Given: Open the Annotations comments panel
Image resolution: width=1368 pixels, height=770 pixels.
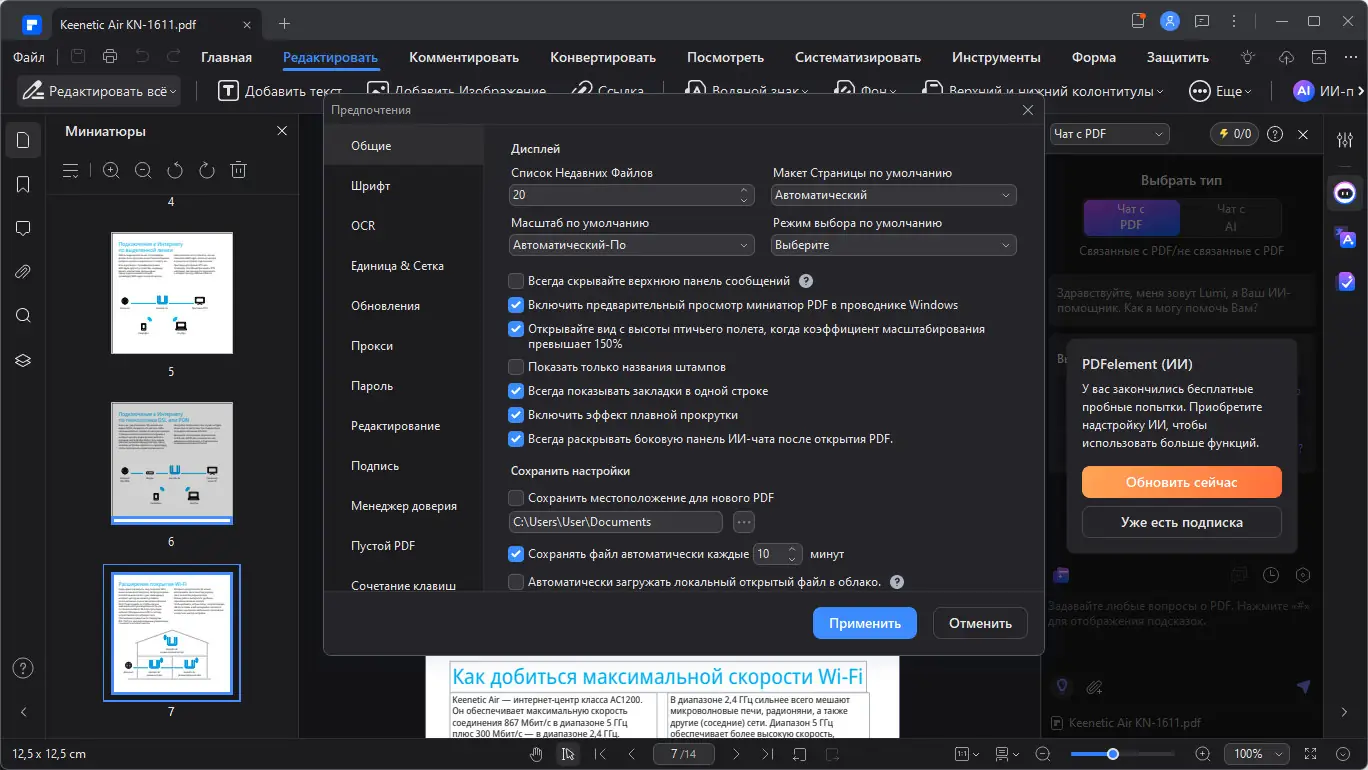Looking at the screenshot, I should pyautogui.click(x=23, y=228).
